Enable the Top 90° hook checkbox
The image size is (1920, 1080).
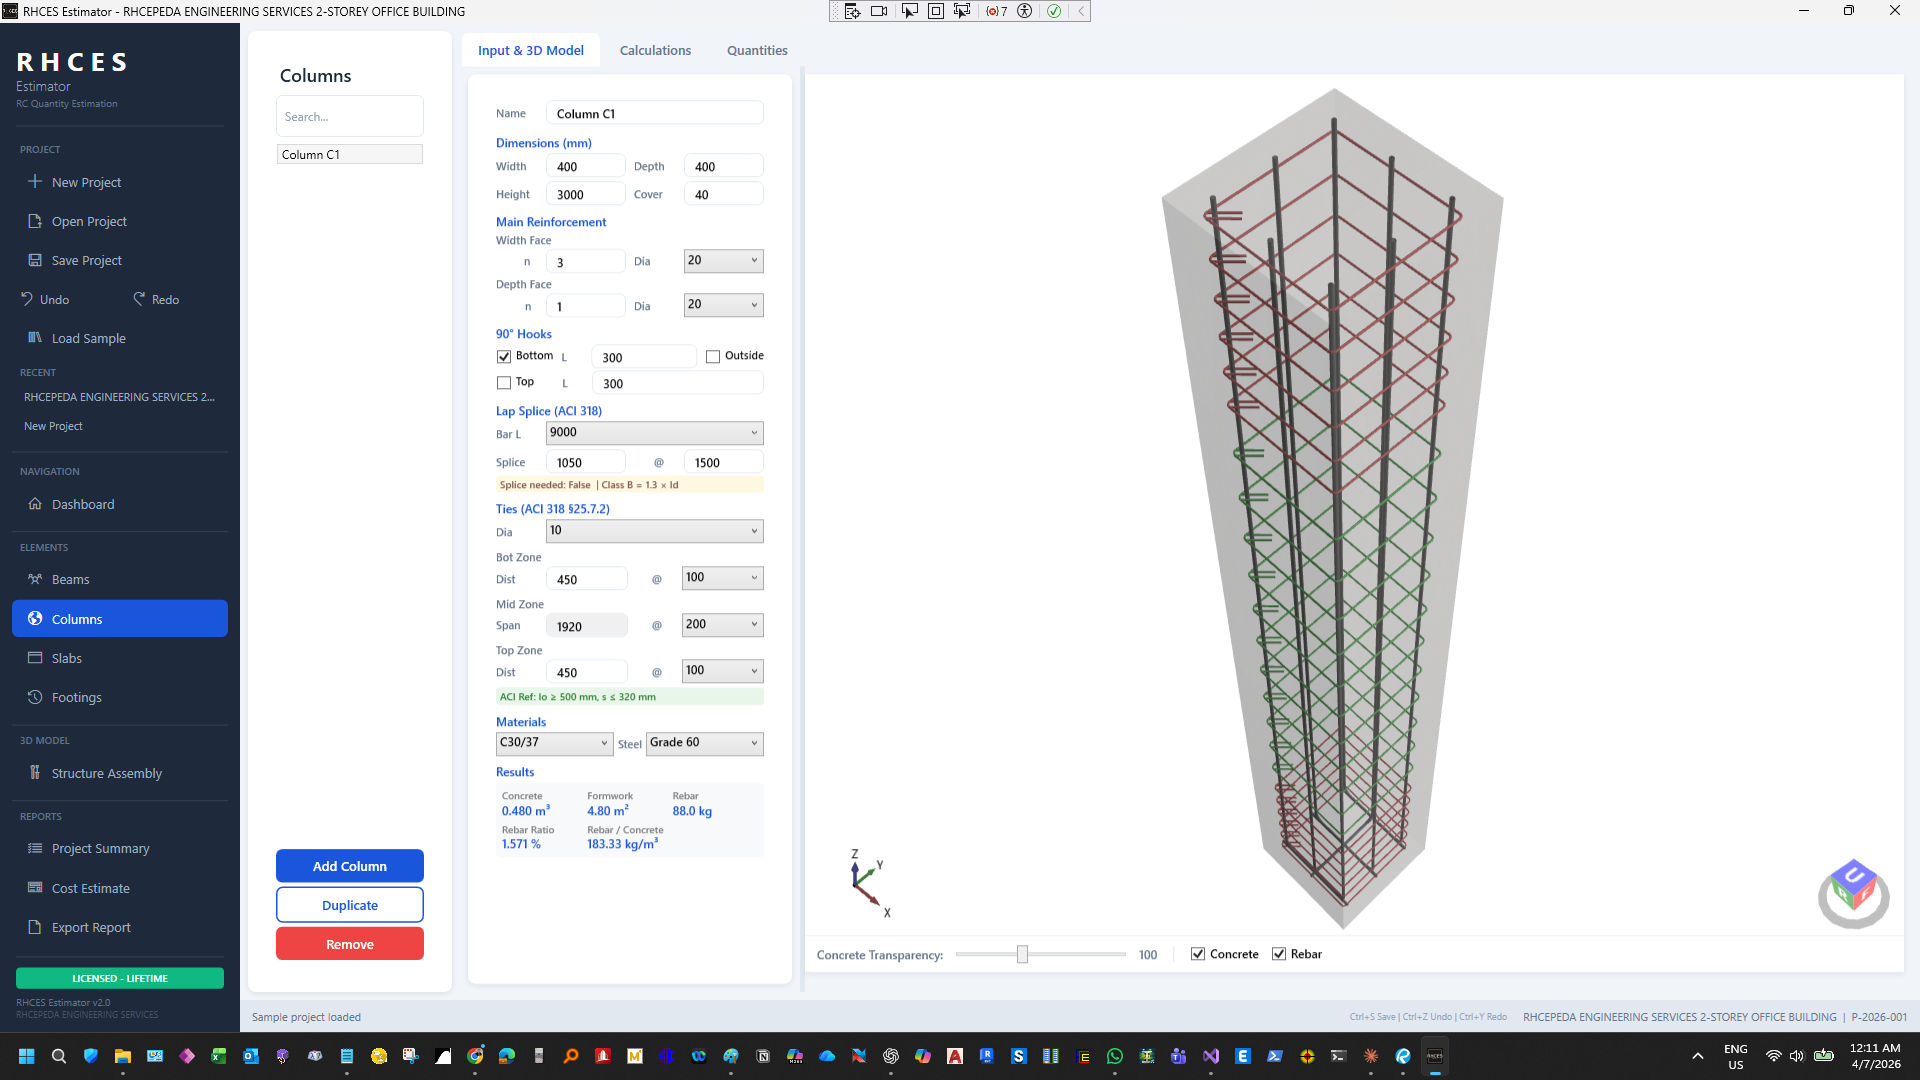tap(503, 382)
